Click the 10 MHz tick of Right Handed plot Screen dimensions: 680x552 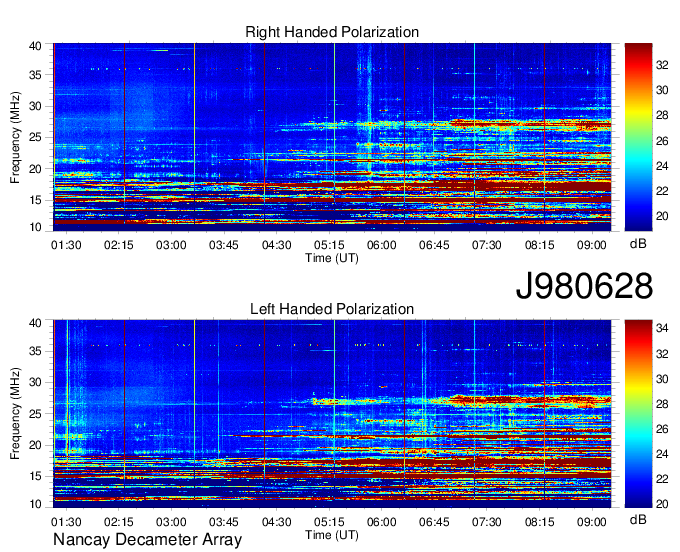tap(35, 227)
